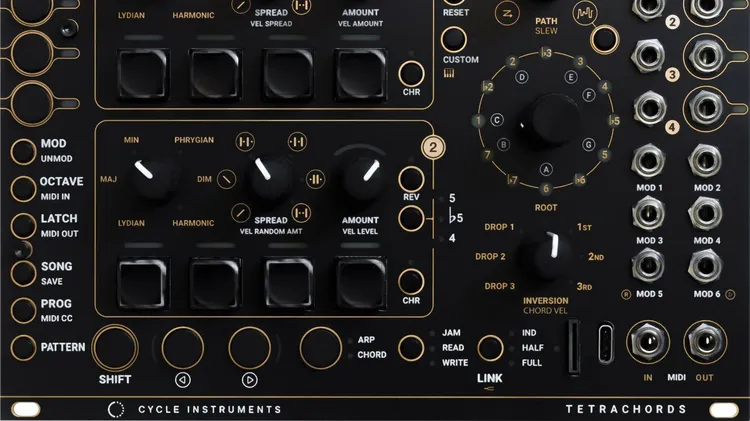Select root note A on the dial
Image resolution: width=750 pixels, height=421 pixels.
pyautogui.click(x=546, y=169)
